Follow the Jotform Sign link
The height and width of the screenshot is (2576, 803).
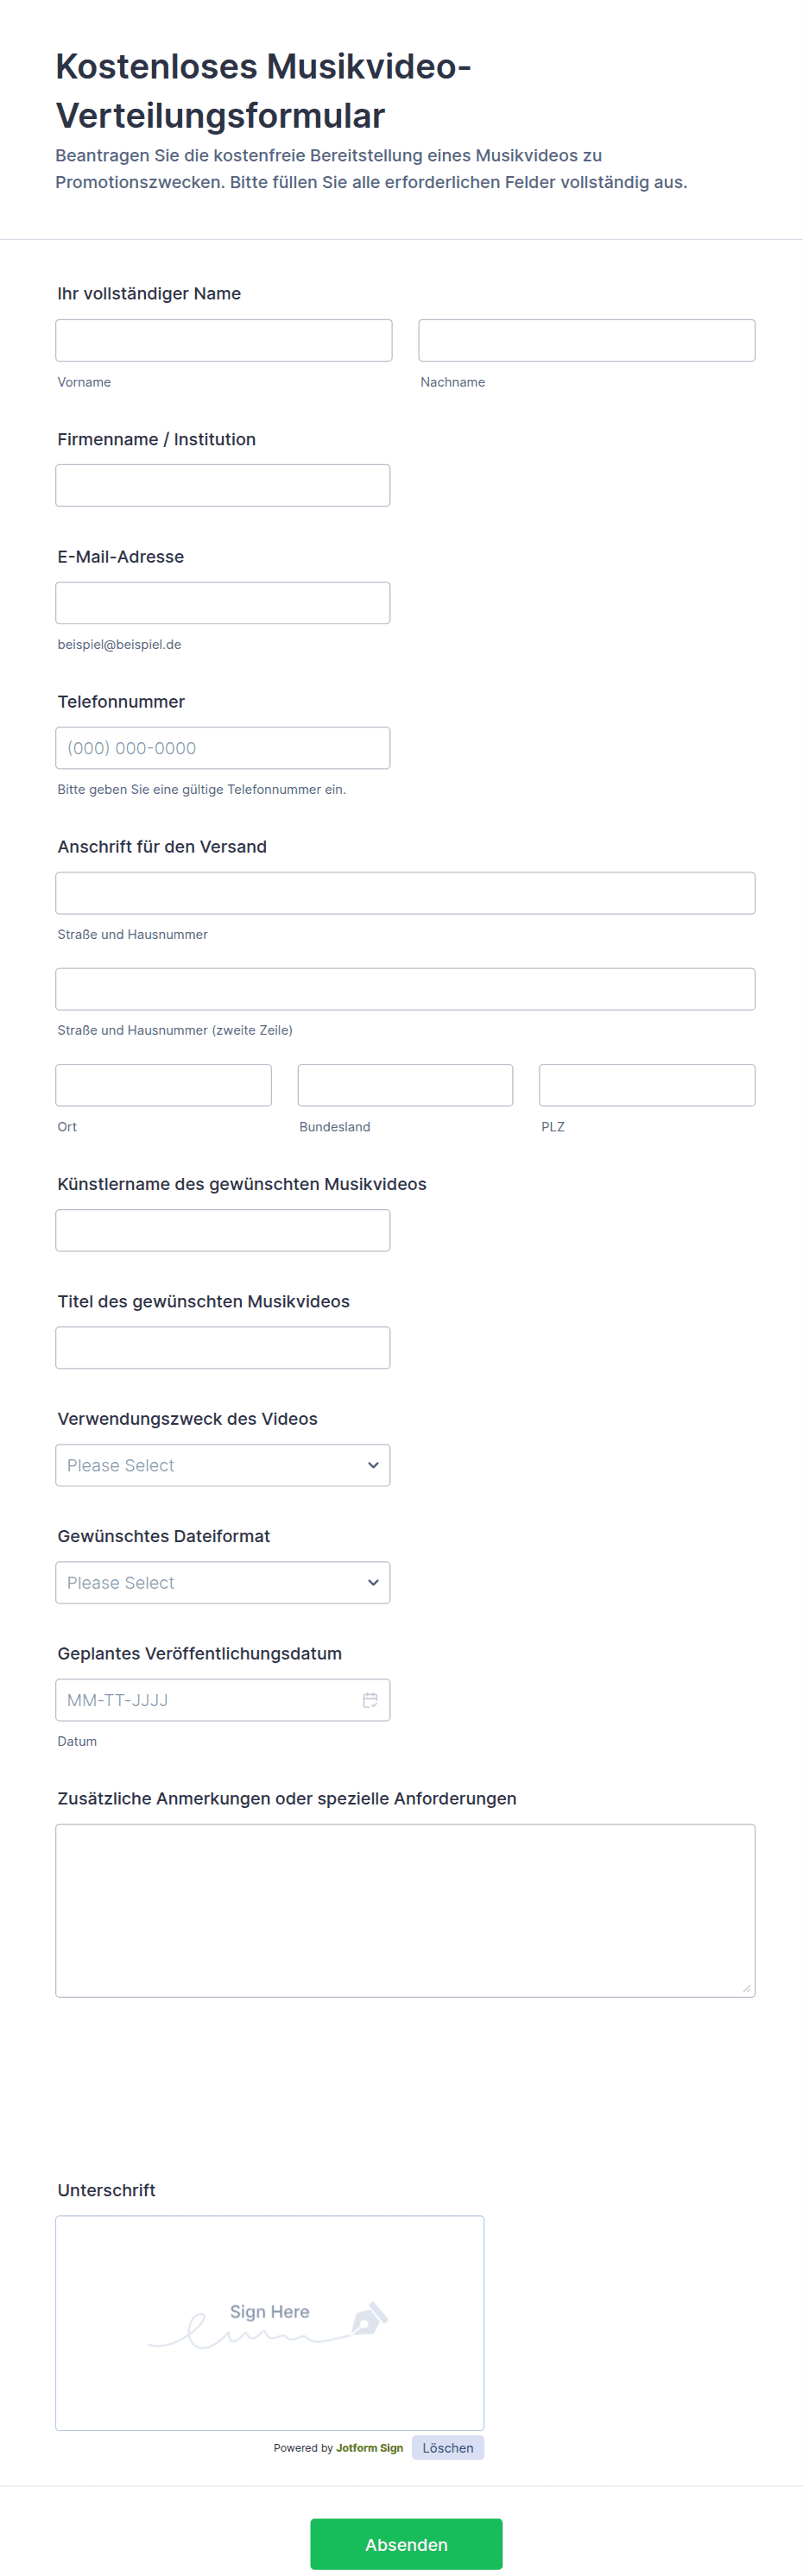(x=369, y=2447)
